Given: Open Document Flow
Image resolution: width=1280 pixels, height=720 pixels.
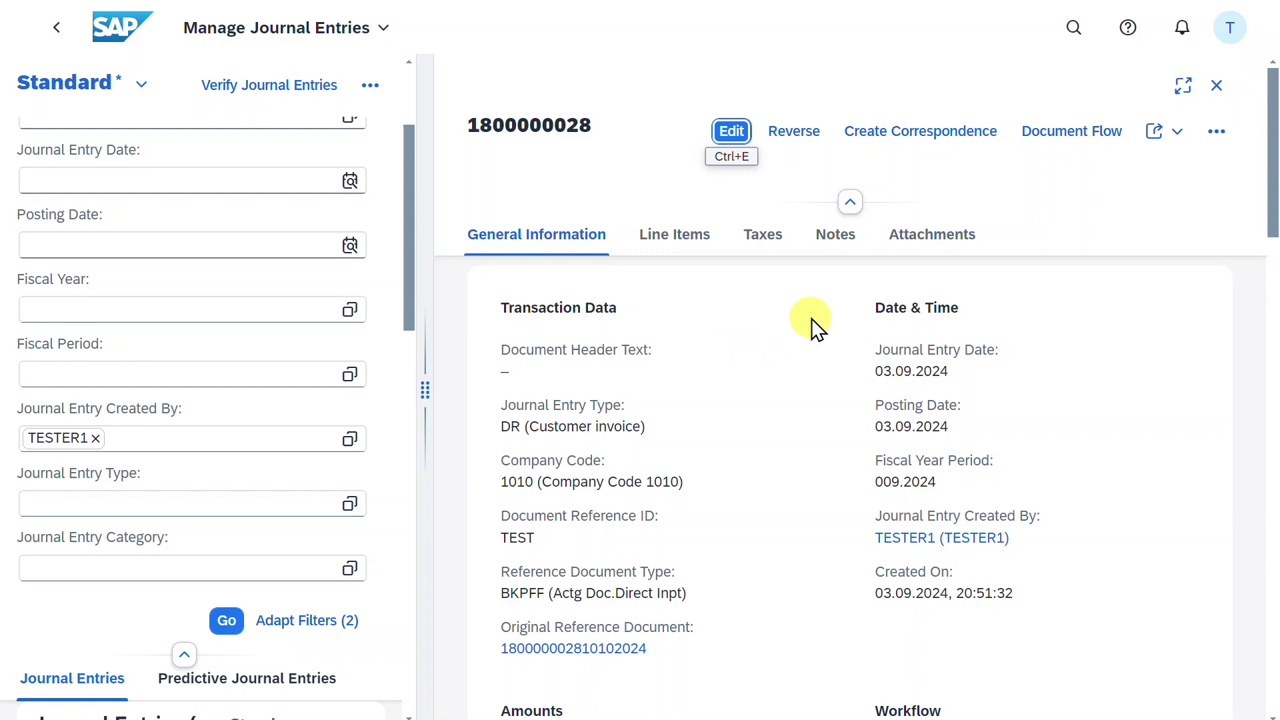Looking at the screenshot, I should click(1071, 131).
